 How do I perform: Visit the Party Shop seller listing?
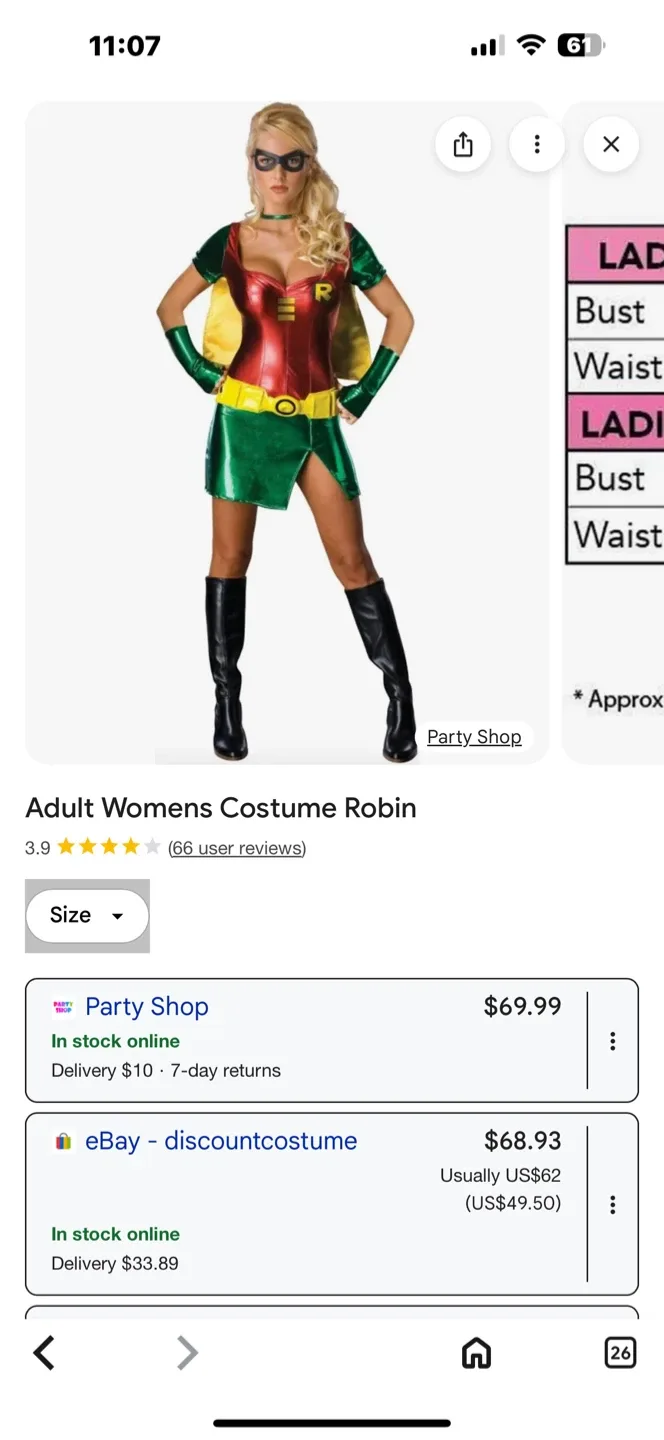point(147,1007)
